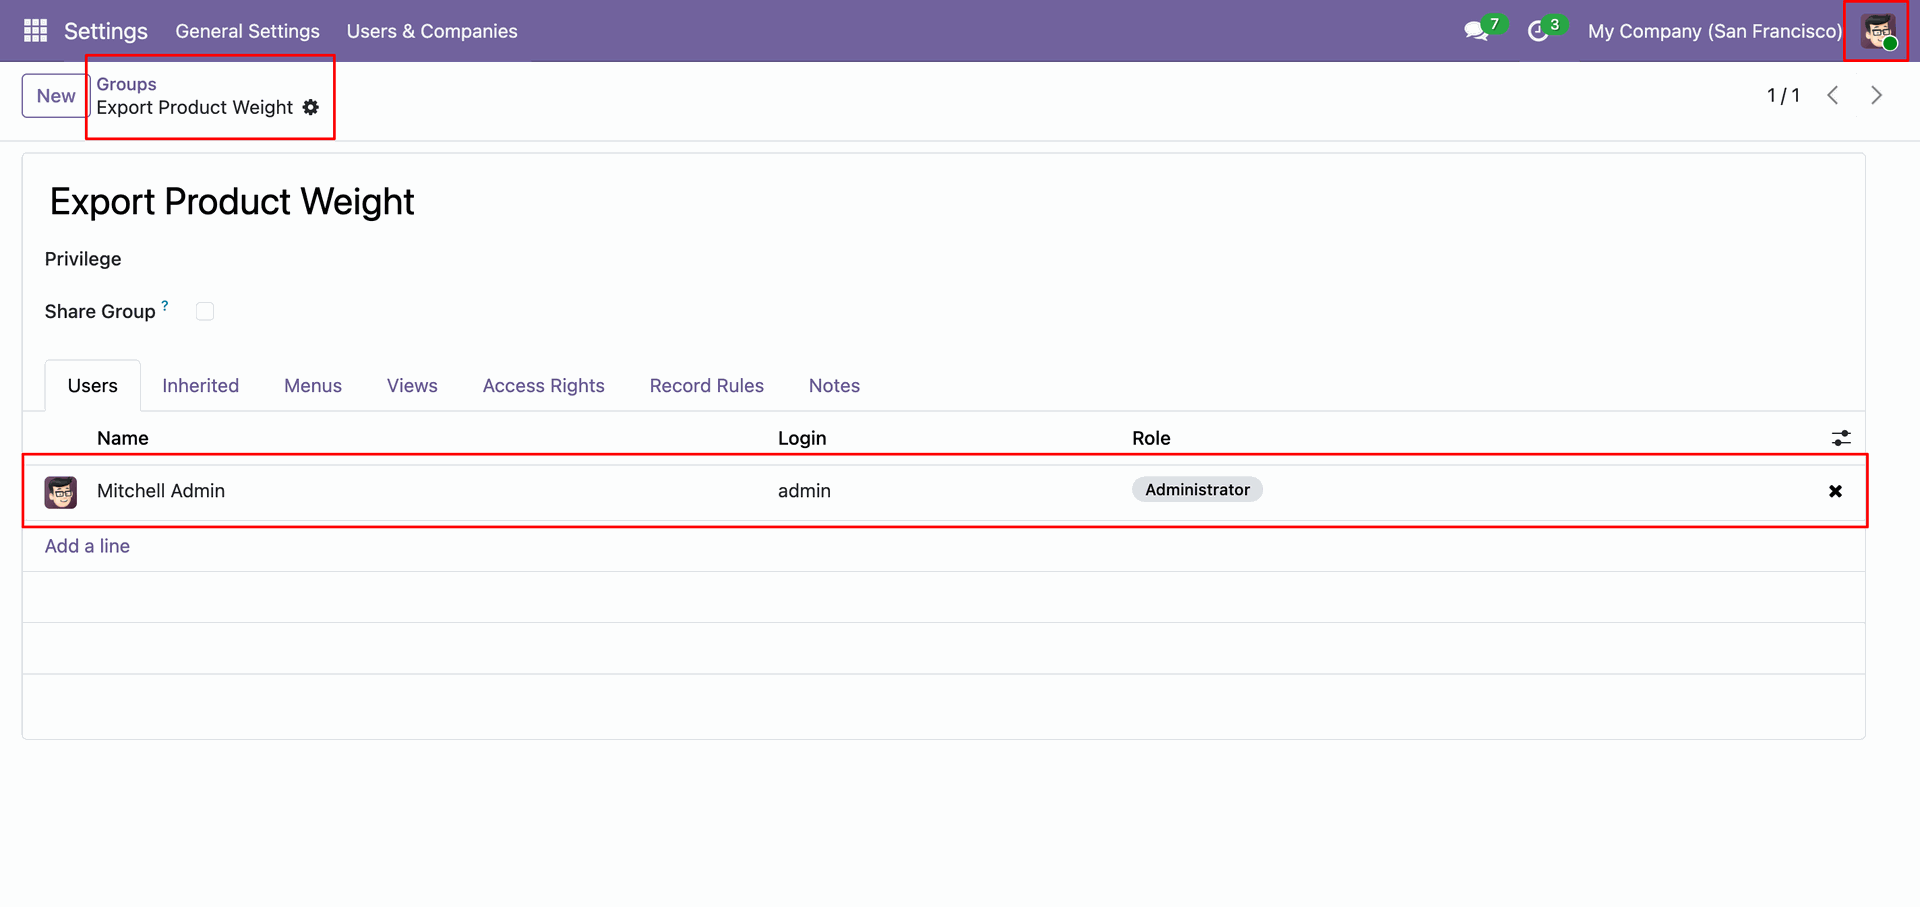This screenshot has height=907, width=1920.
Task: Click the Add a line link
Action: pos(87,546)
